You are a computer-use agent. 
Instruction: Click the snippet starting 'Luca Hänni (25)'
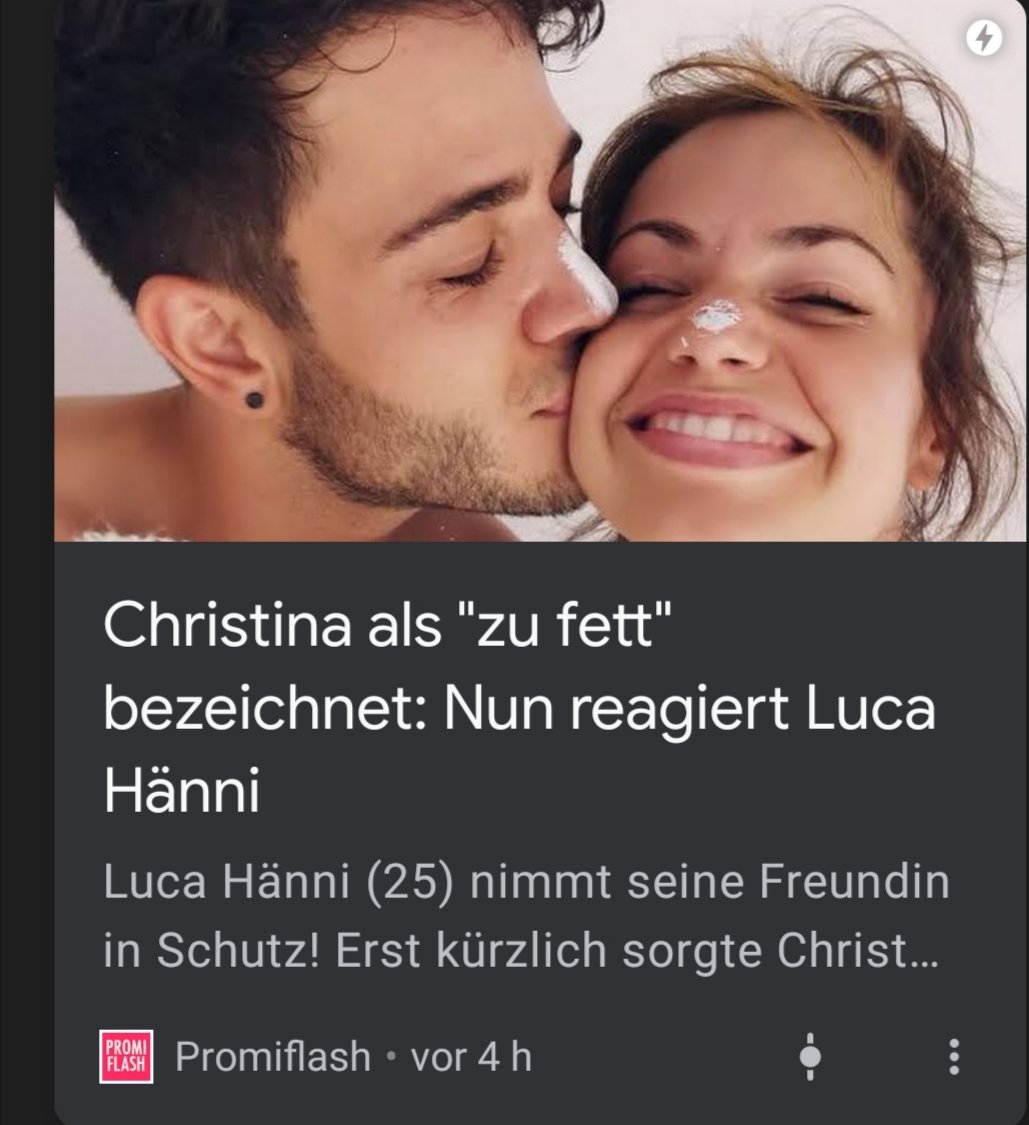527,915
